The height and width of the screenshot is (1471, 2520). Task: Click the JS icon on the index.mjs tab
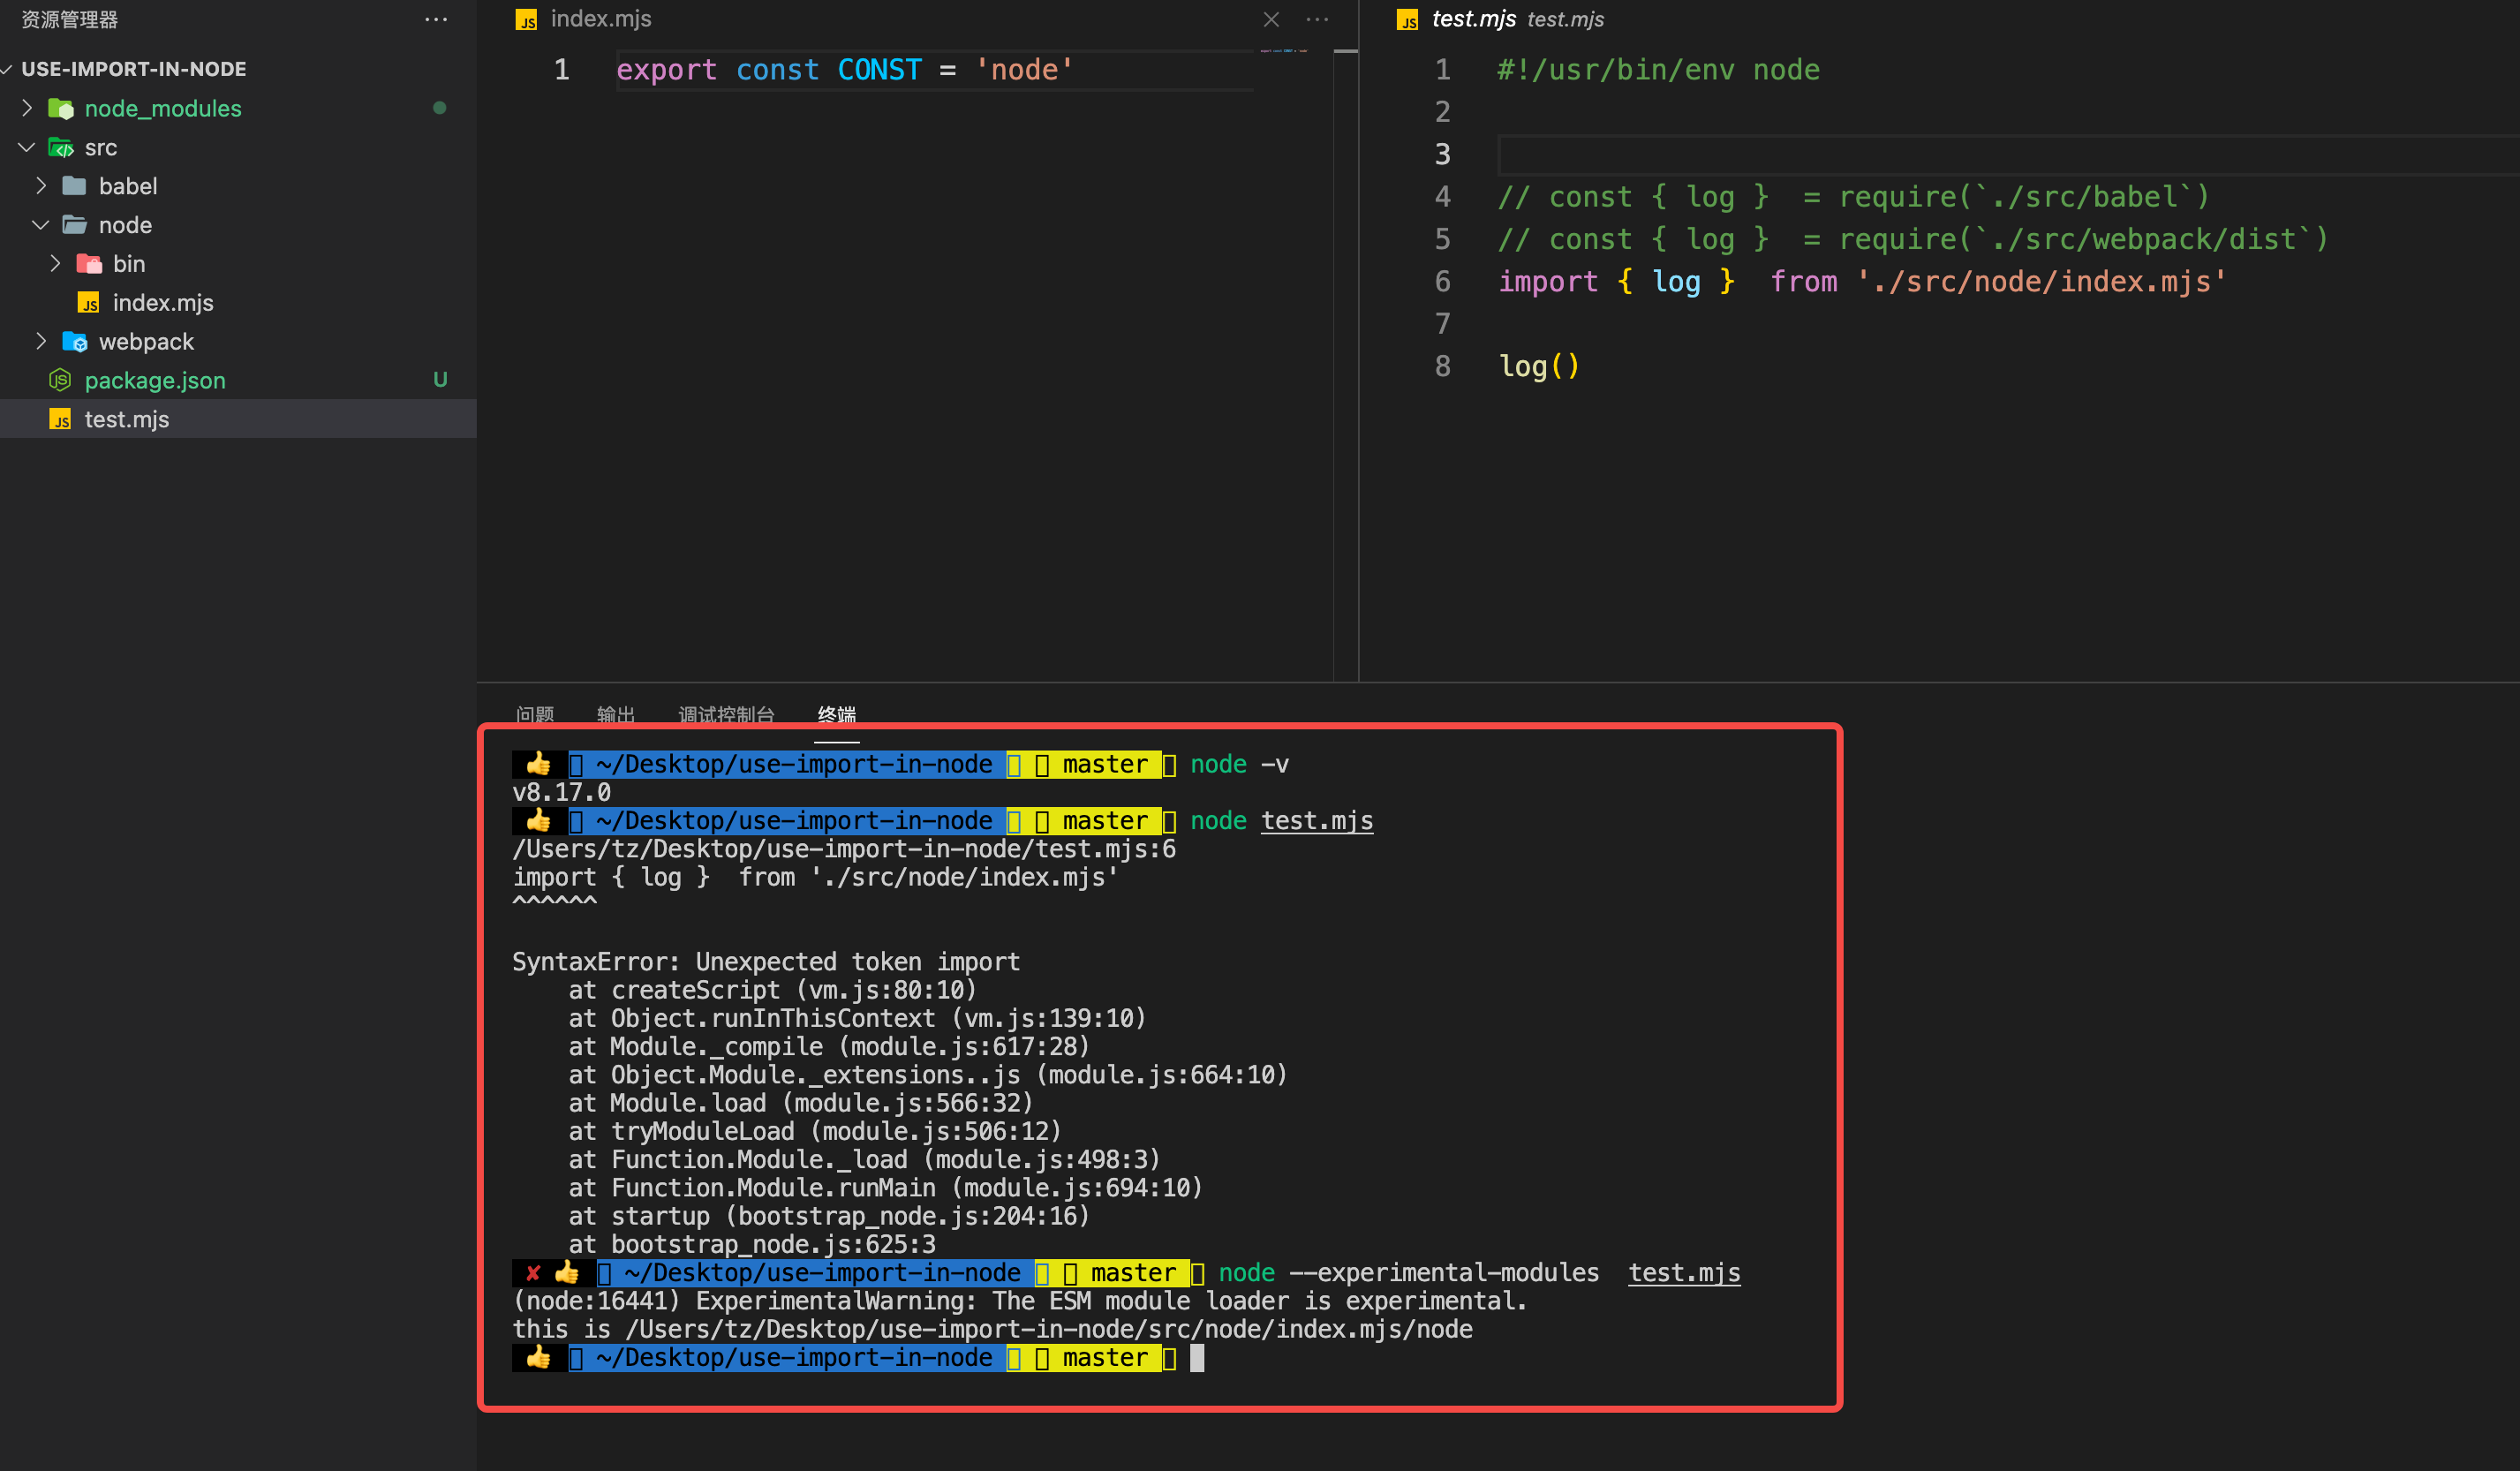pos(527,19)
